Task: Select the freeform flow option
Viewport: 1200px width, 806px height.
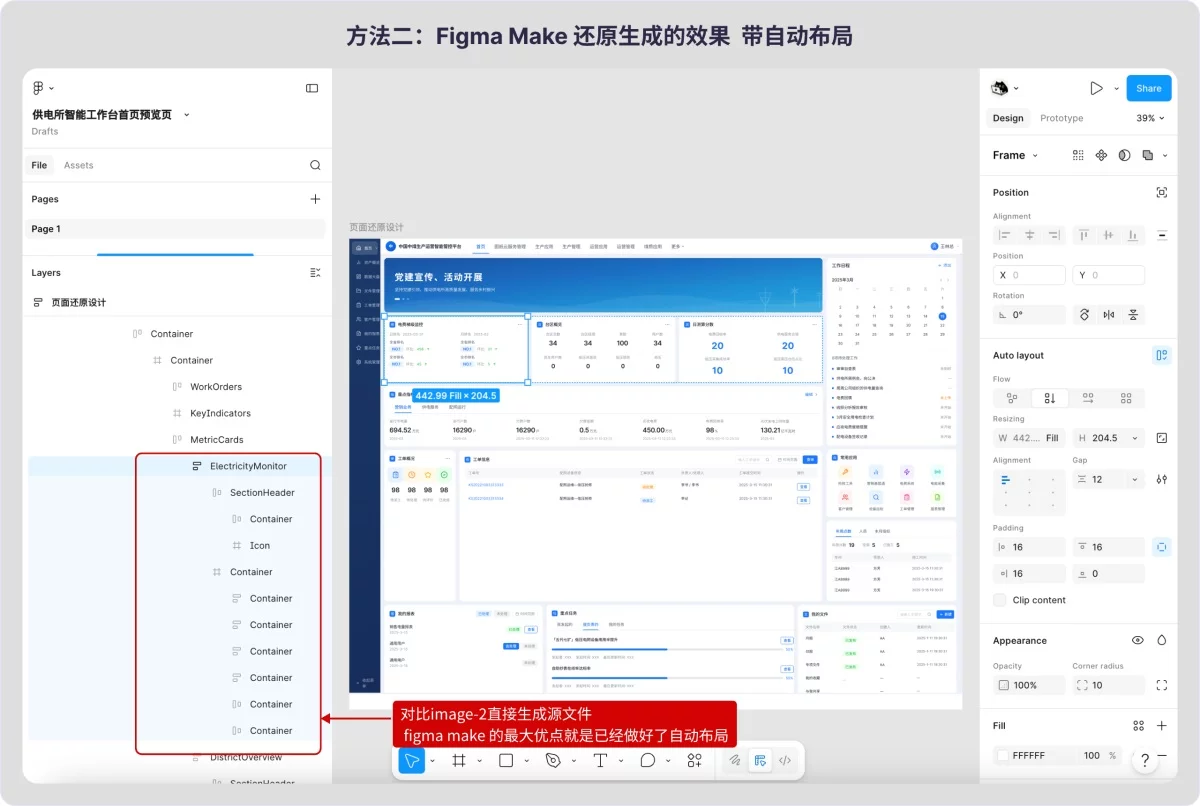Action: click(x=1012, y=398)
